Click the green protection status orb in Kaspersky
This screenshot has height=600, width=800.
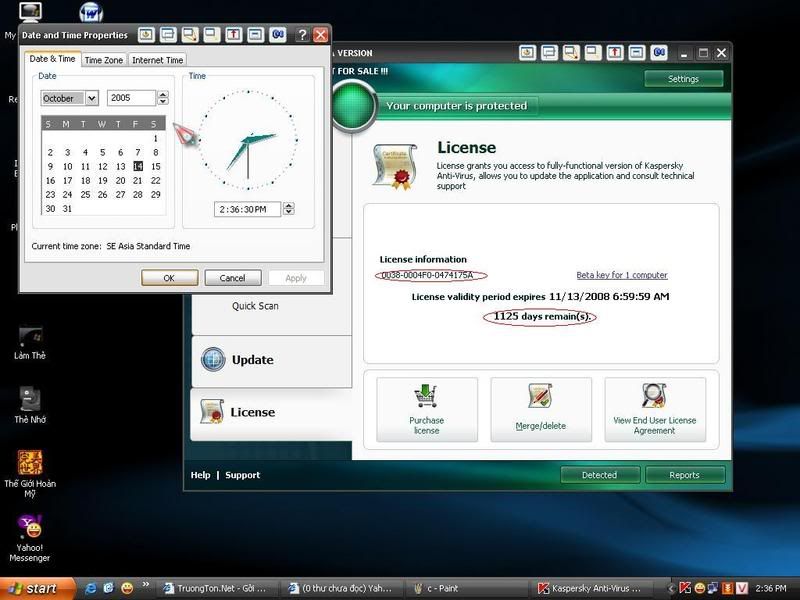(353, 106)
